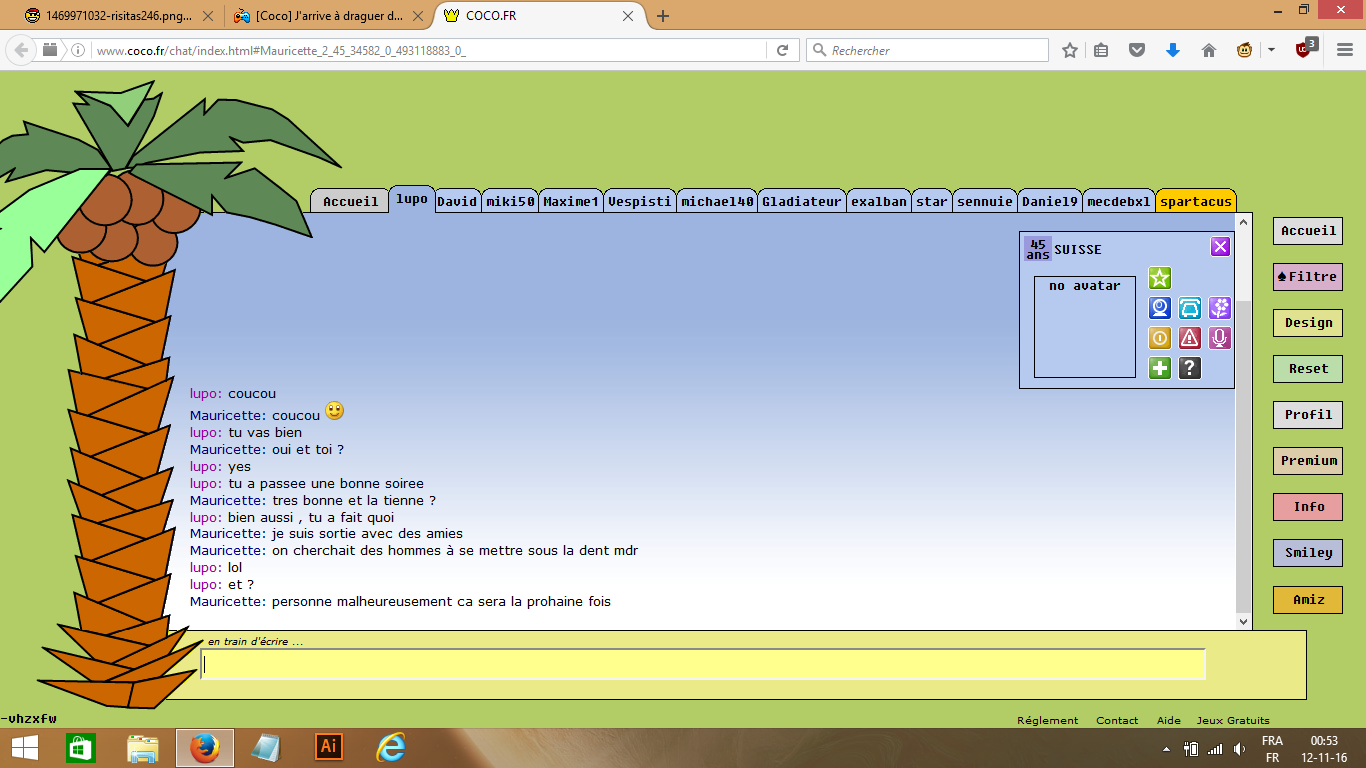Open the star chat tab
1366x768 pixels.
[932, 201]
